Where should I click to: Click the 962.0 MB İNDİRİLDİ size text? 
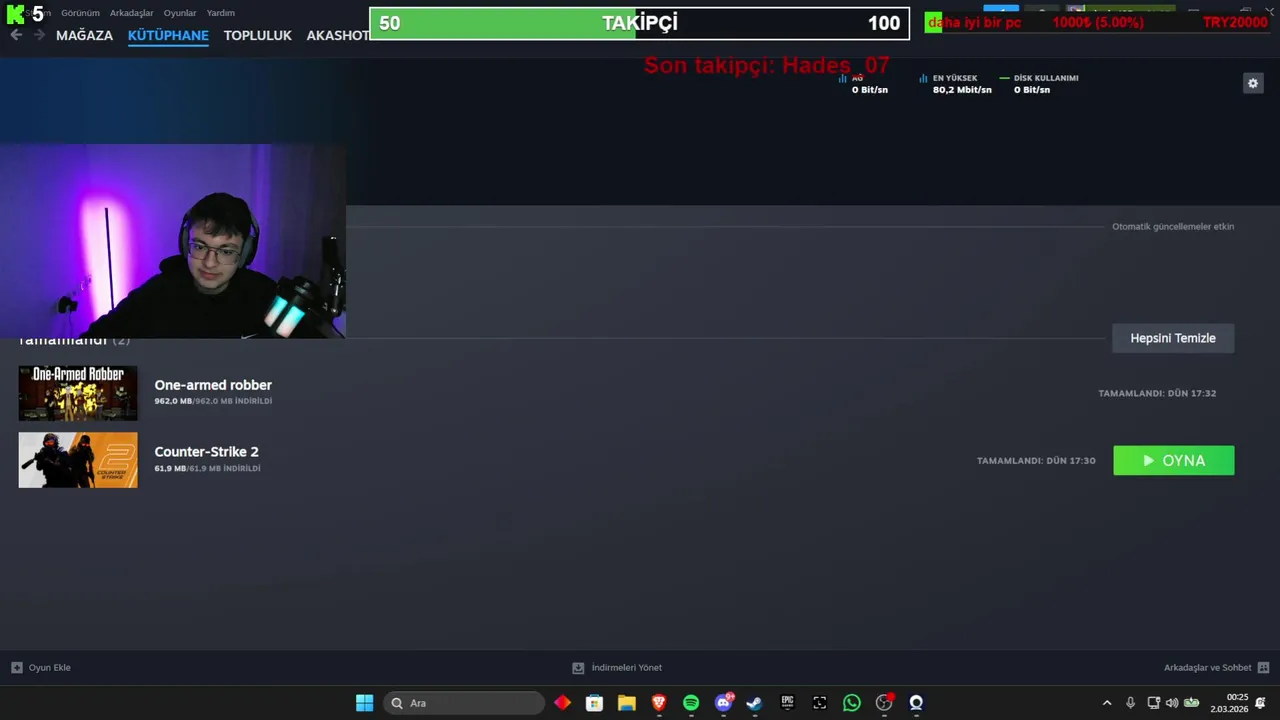pyautogui.click(x=213, y=401)
